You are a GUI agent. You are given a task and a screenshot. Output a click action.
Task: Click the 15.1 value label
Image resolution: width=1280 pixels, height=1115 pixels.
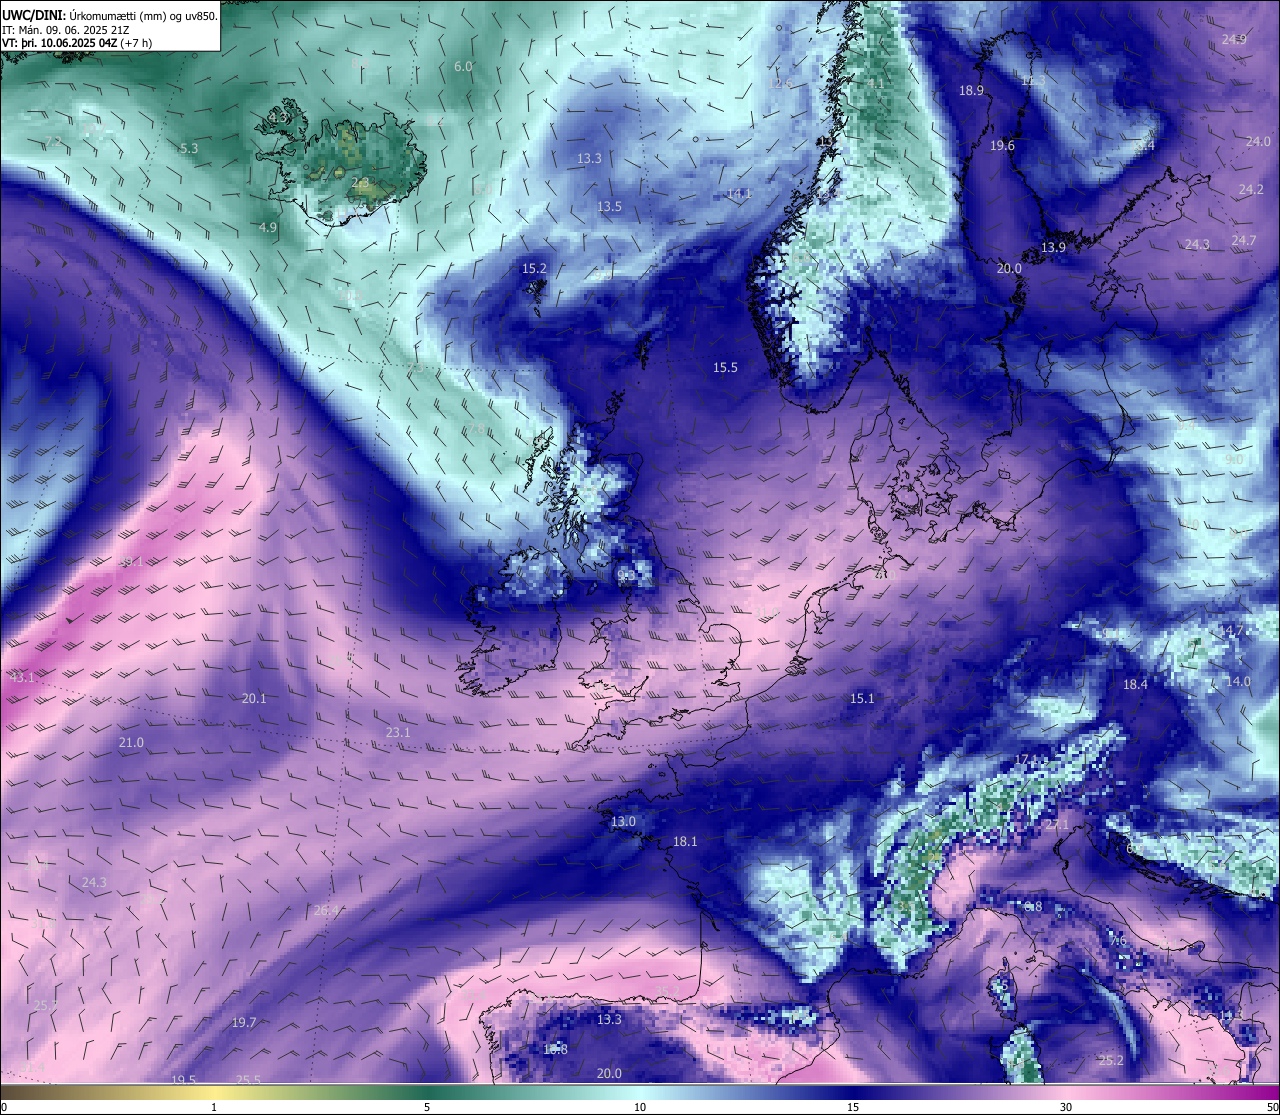tap(862, 699)
